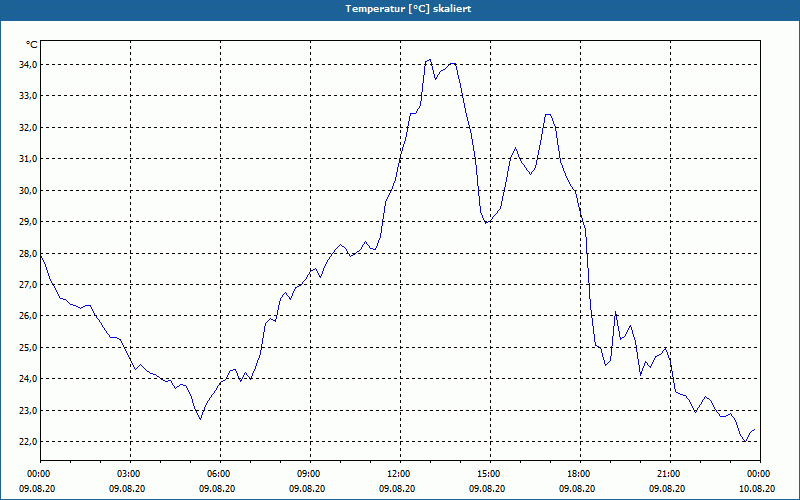
Task: Select the 31,0 value on the temperature axis
Action: 29,159
